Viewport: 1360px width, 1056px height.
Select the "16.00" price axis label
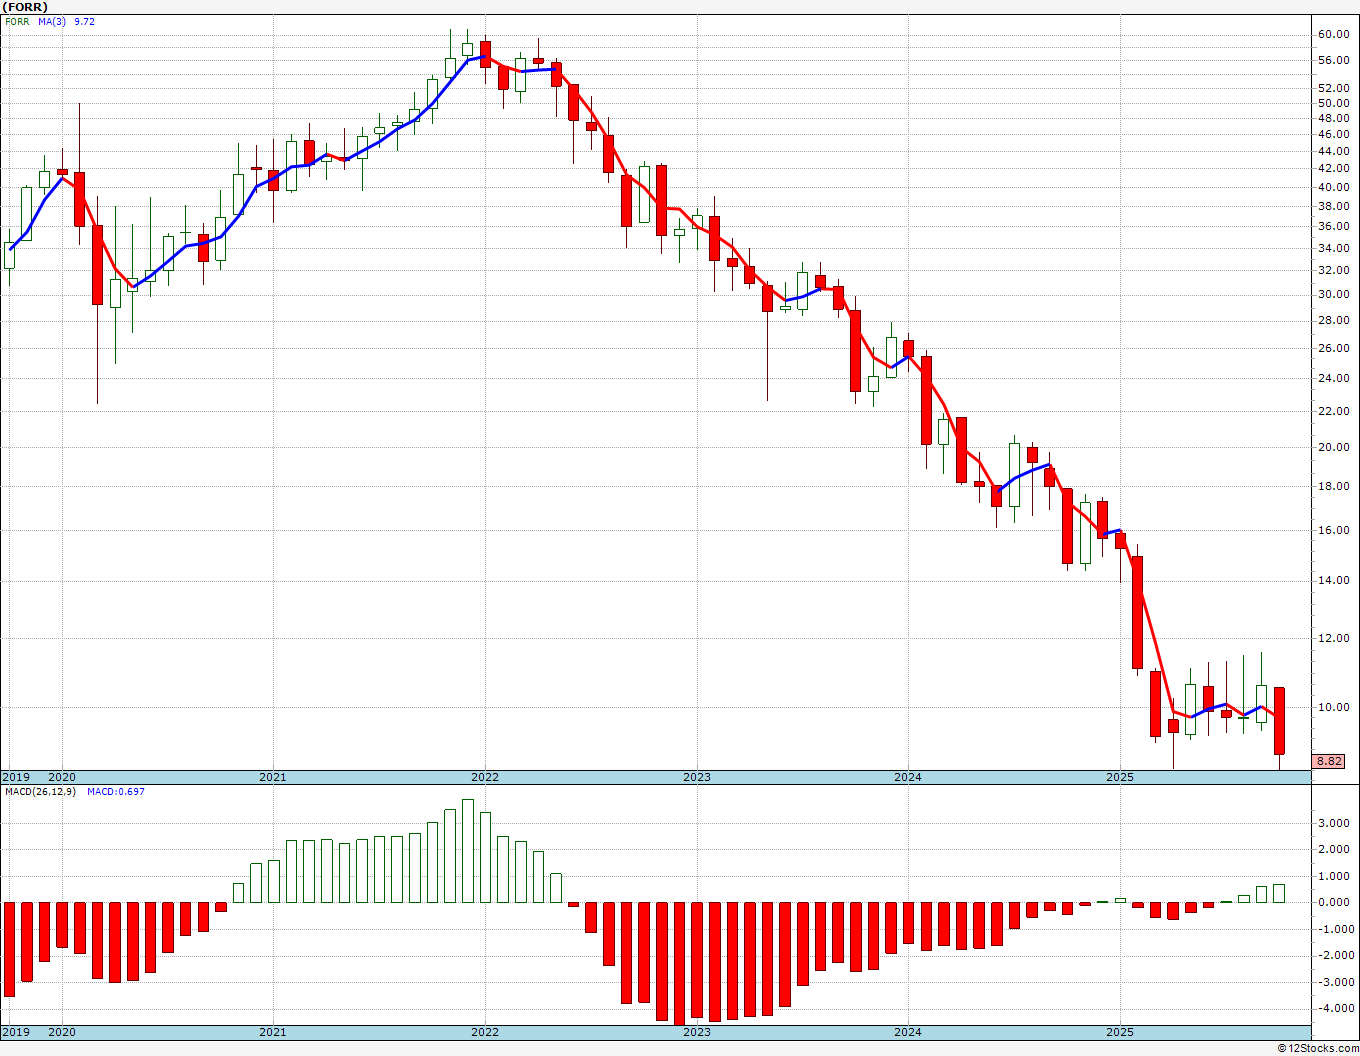point(1333,531)
